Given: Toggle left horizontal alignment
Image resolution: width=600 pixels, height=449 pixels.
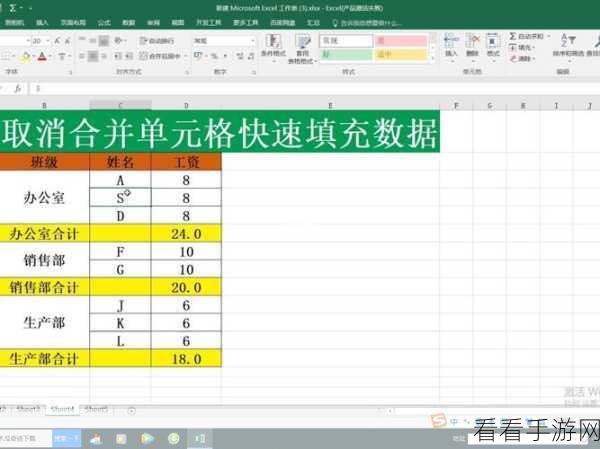Looking at the screenshot, I should tap(82, 56).
